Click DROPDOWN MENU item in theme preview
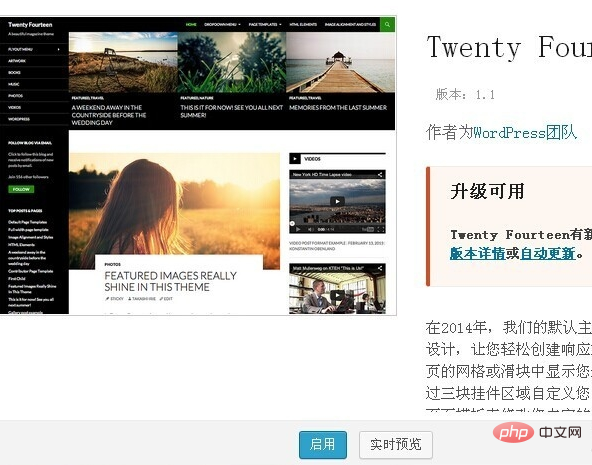The image size is (592, 465). coord(222,25)
